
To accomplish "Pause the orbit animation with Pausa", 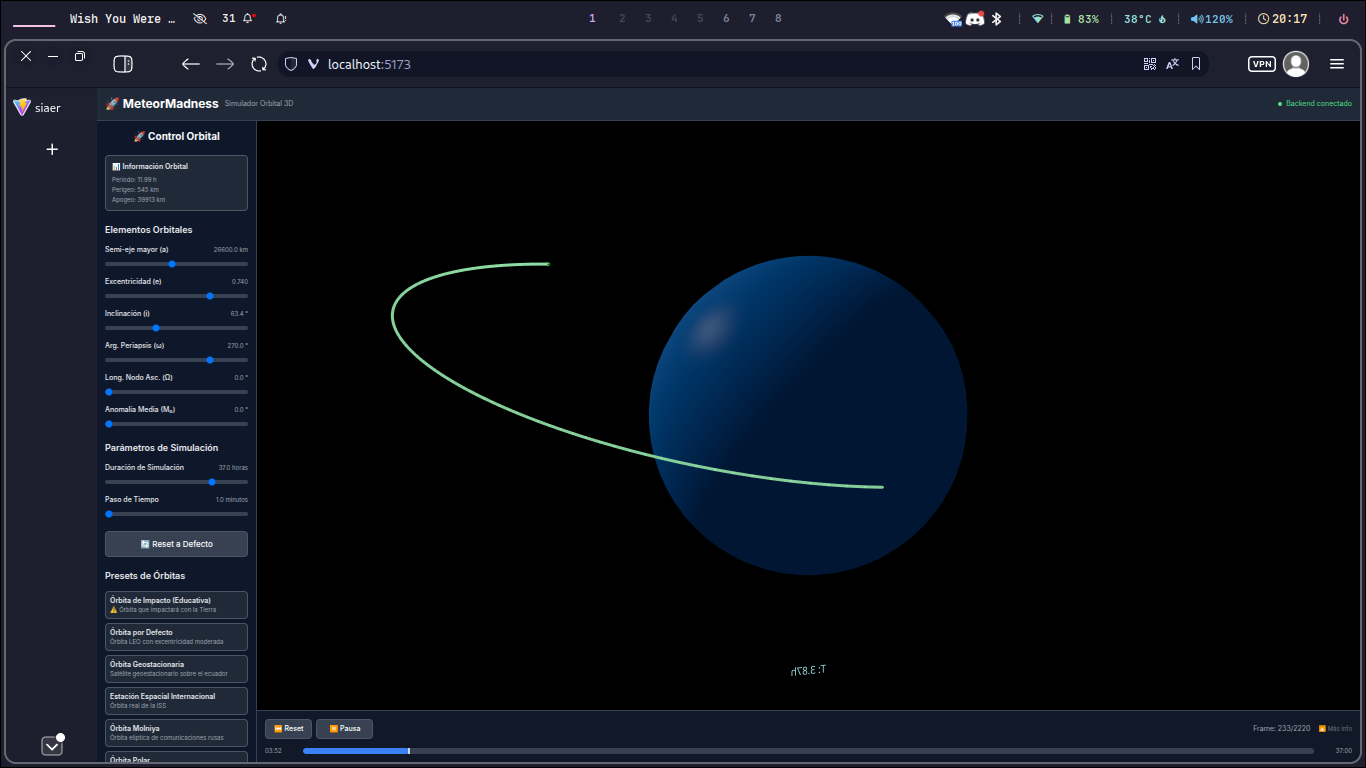I will (344, 729).
